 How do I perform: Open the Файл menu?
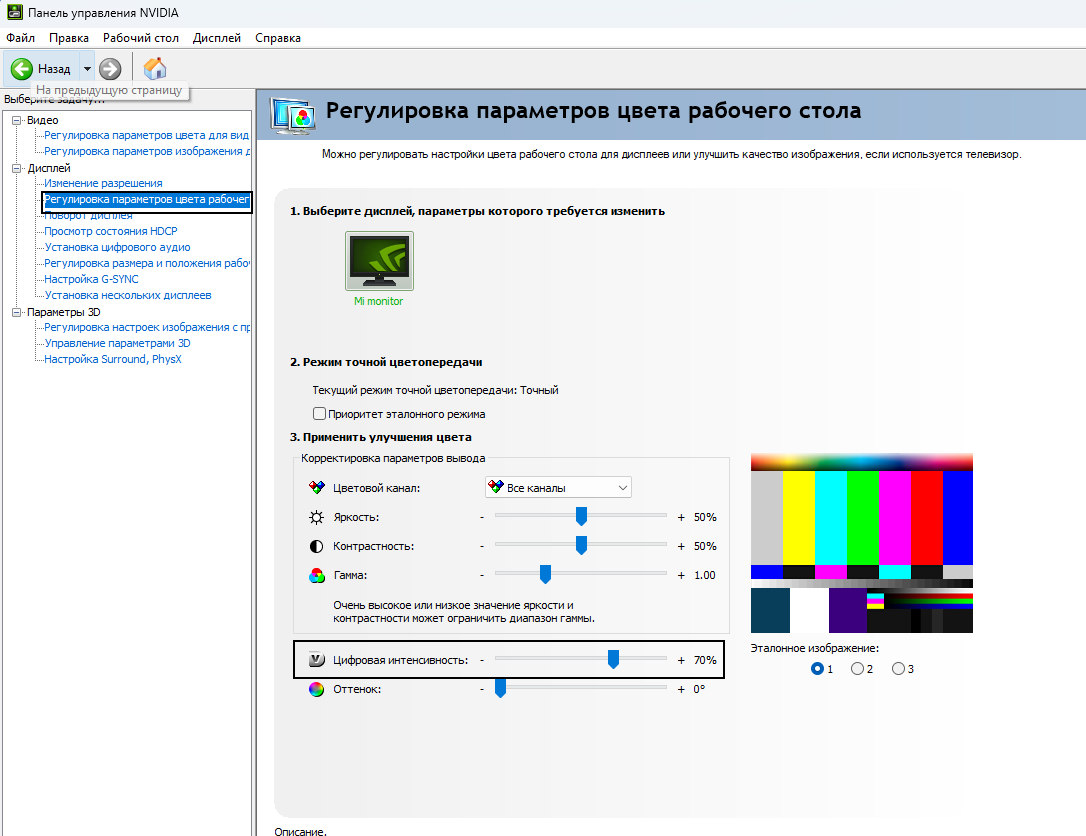[21, 38]
